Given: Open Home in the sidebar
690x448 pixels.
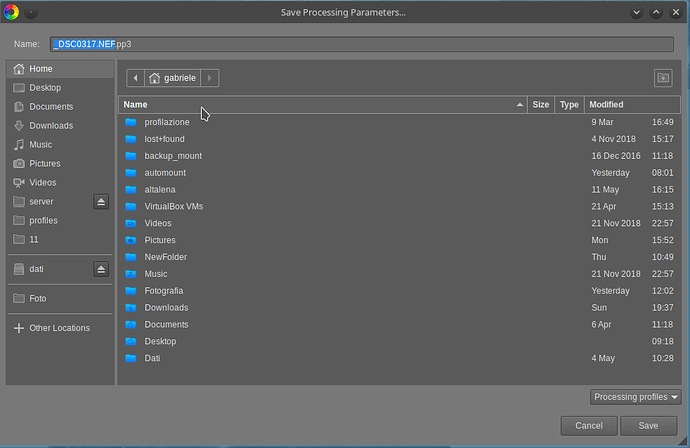Looking at the screenshot, I should [41, 69].
